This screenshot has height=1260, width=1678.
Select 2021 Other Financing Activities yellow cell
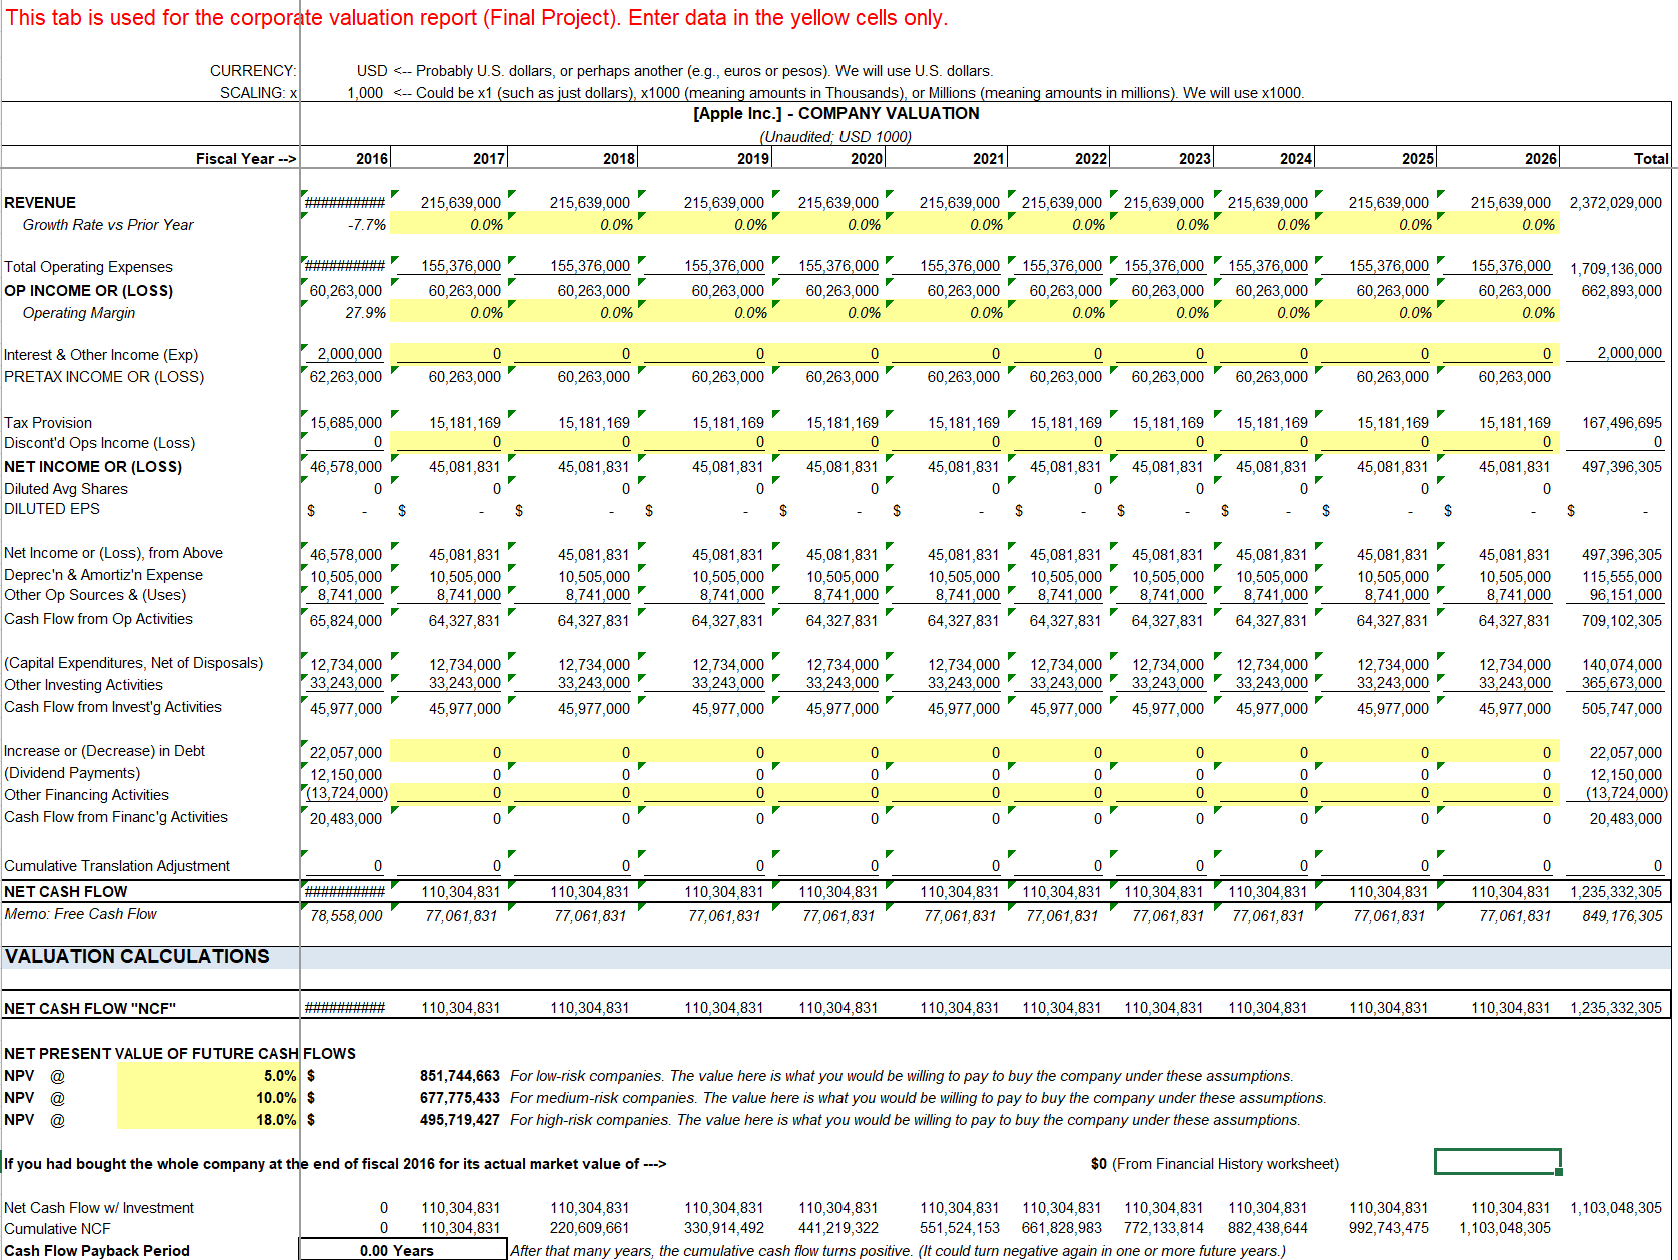[x=947, y=793]
